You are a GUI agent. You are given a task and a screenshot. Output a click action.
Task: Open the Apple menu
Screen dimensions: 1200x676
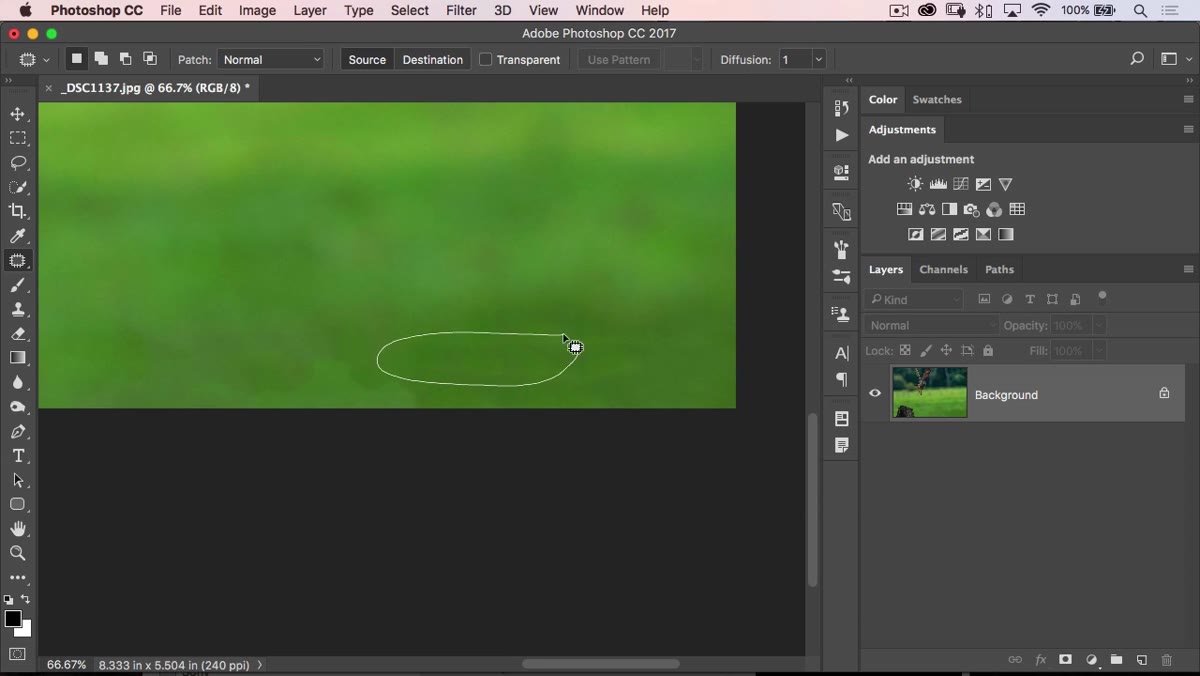point(25,10)
